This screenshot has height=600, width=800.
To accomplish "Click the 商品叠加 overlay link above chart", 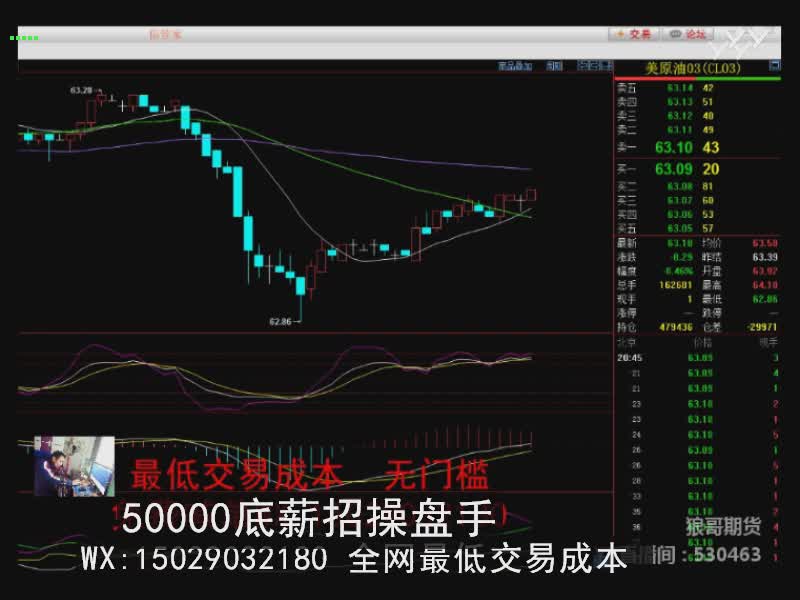I will pos(514,67).
